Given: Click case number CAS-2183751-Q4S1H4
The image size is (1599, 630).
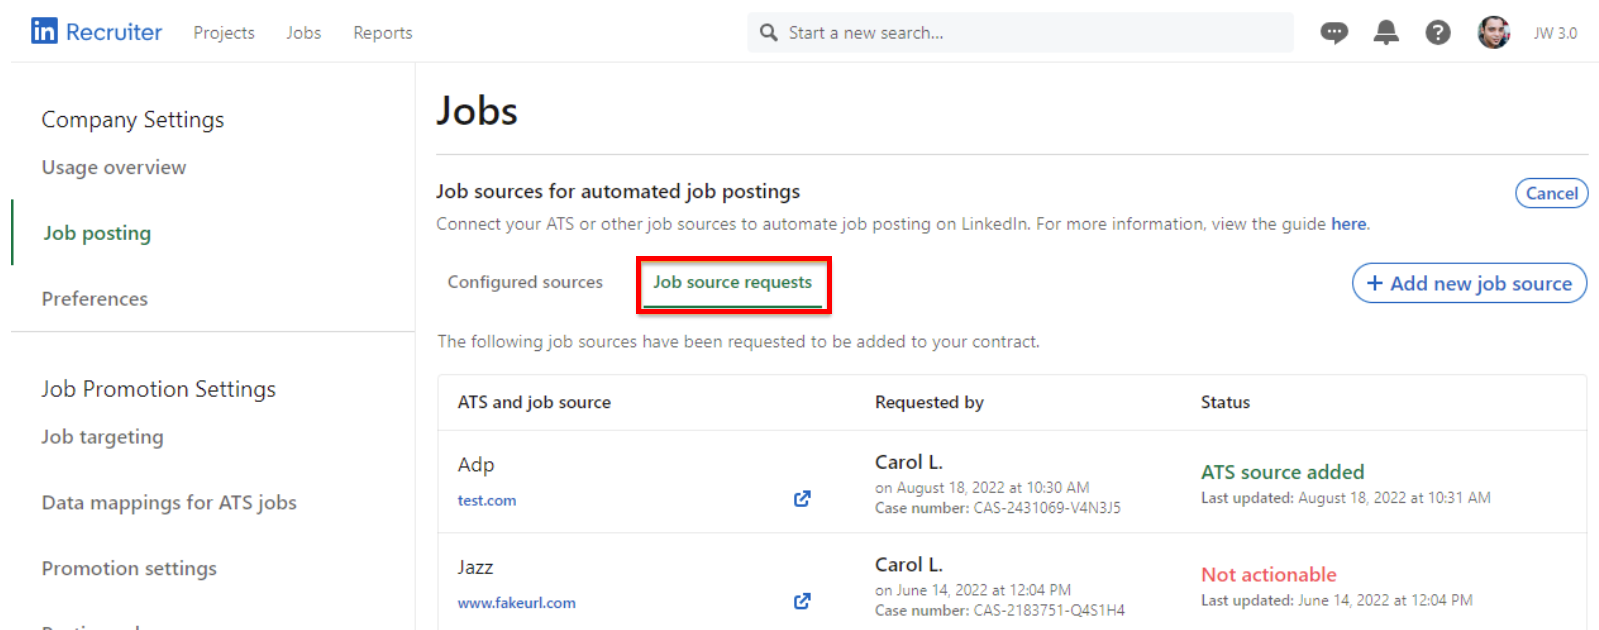Looking at the screenshot, I should coord(1049,610).
